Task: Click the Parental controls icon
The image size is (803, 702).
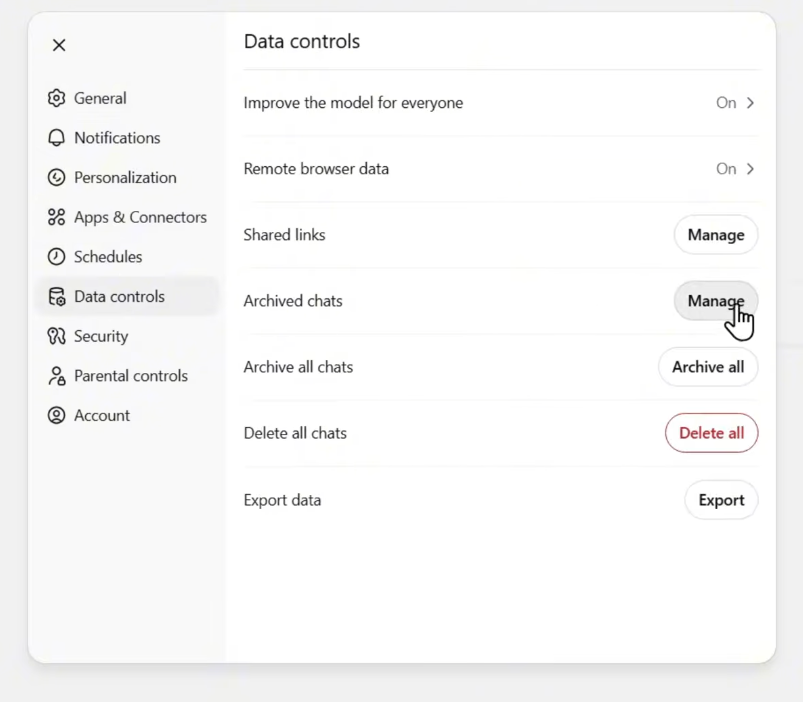Action: [57, 376]
